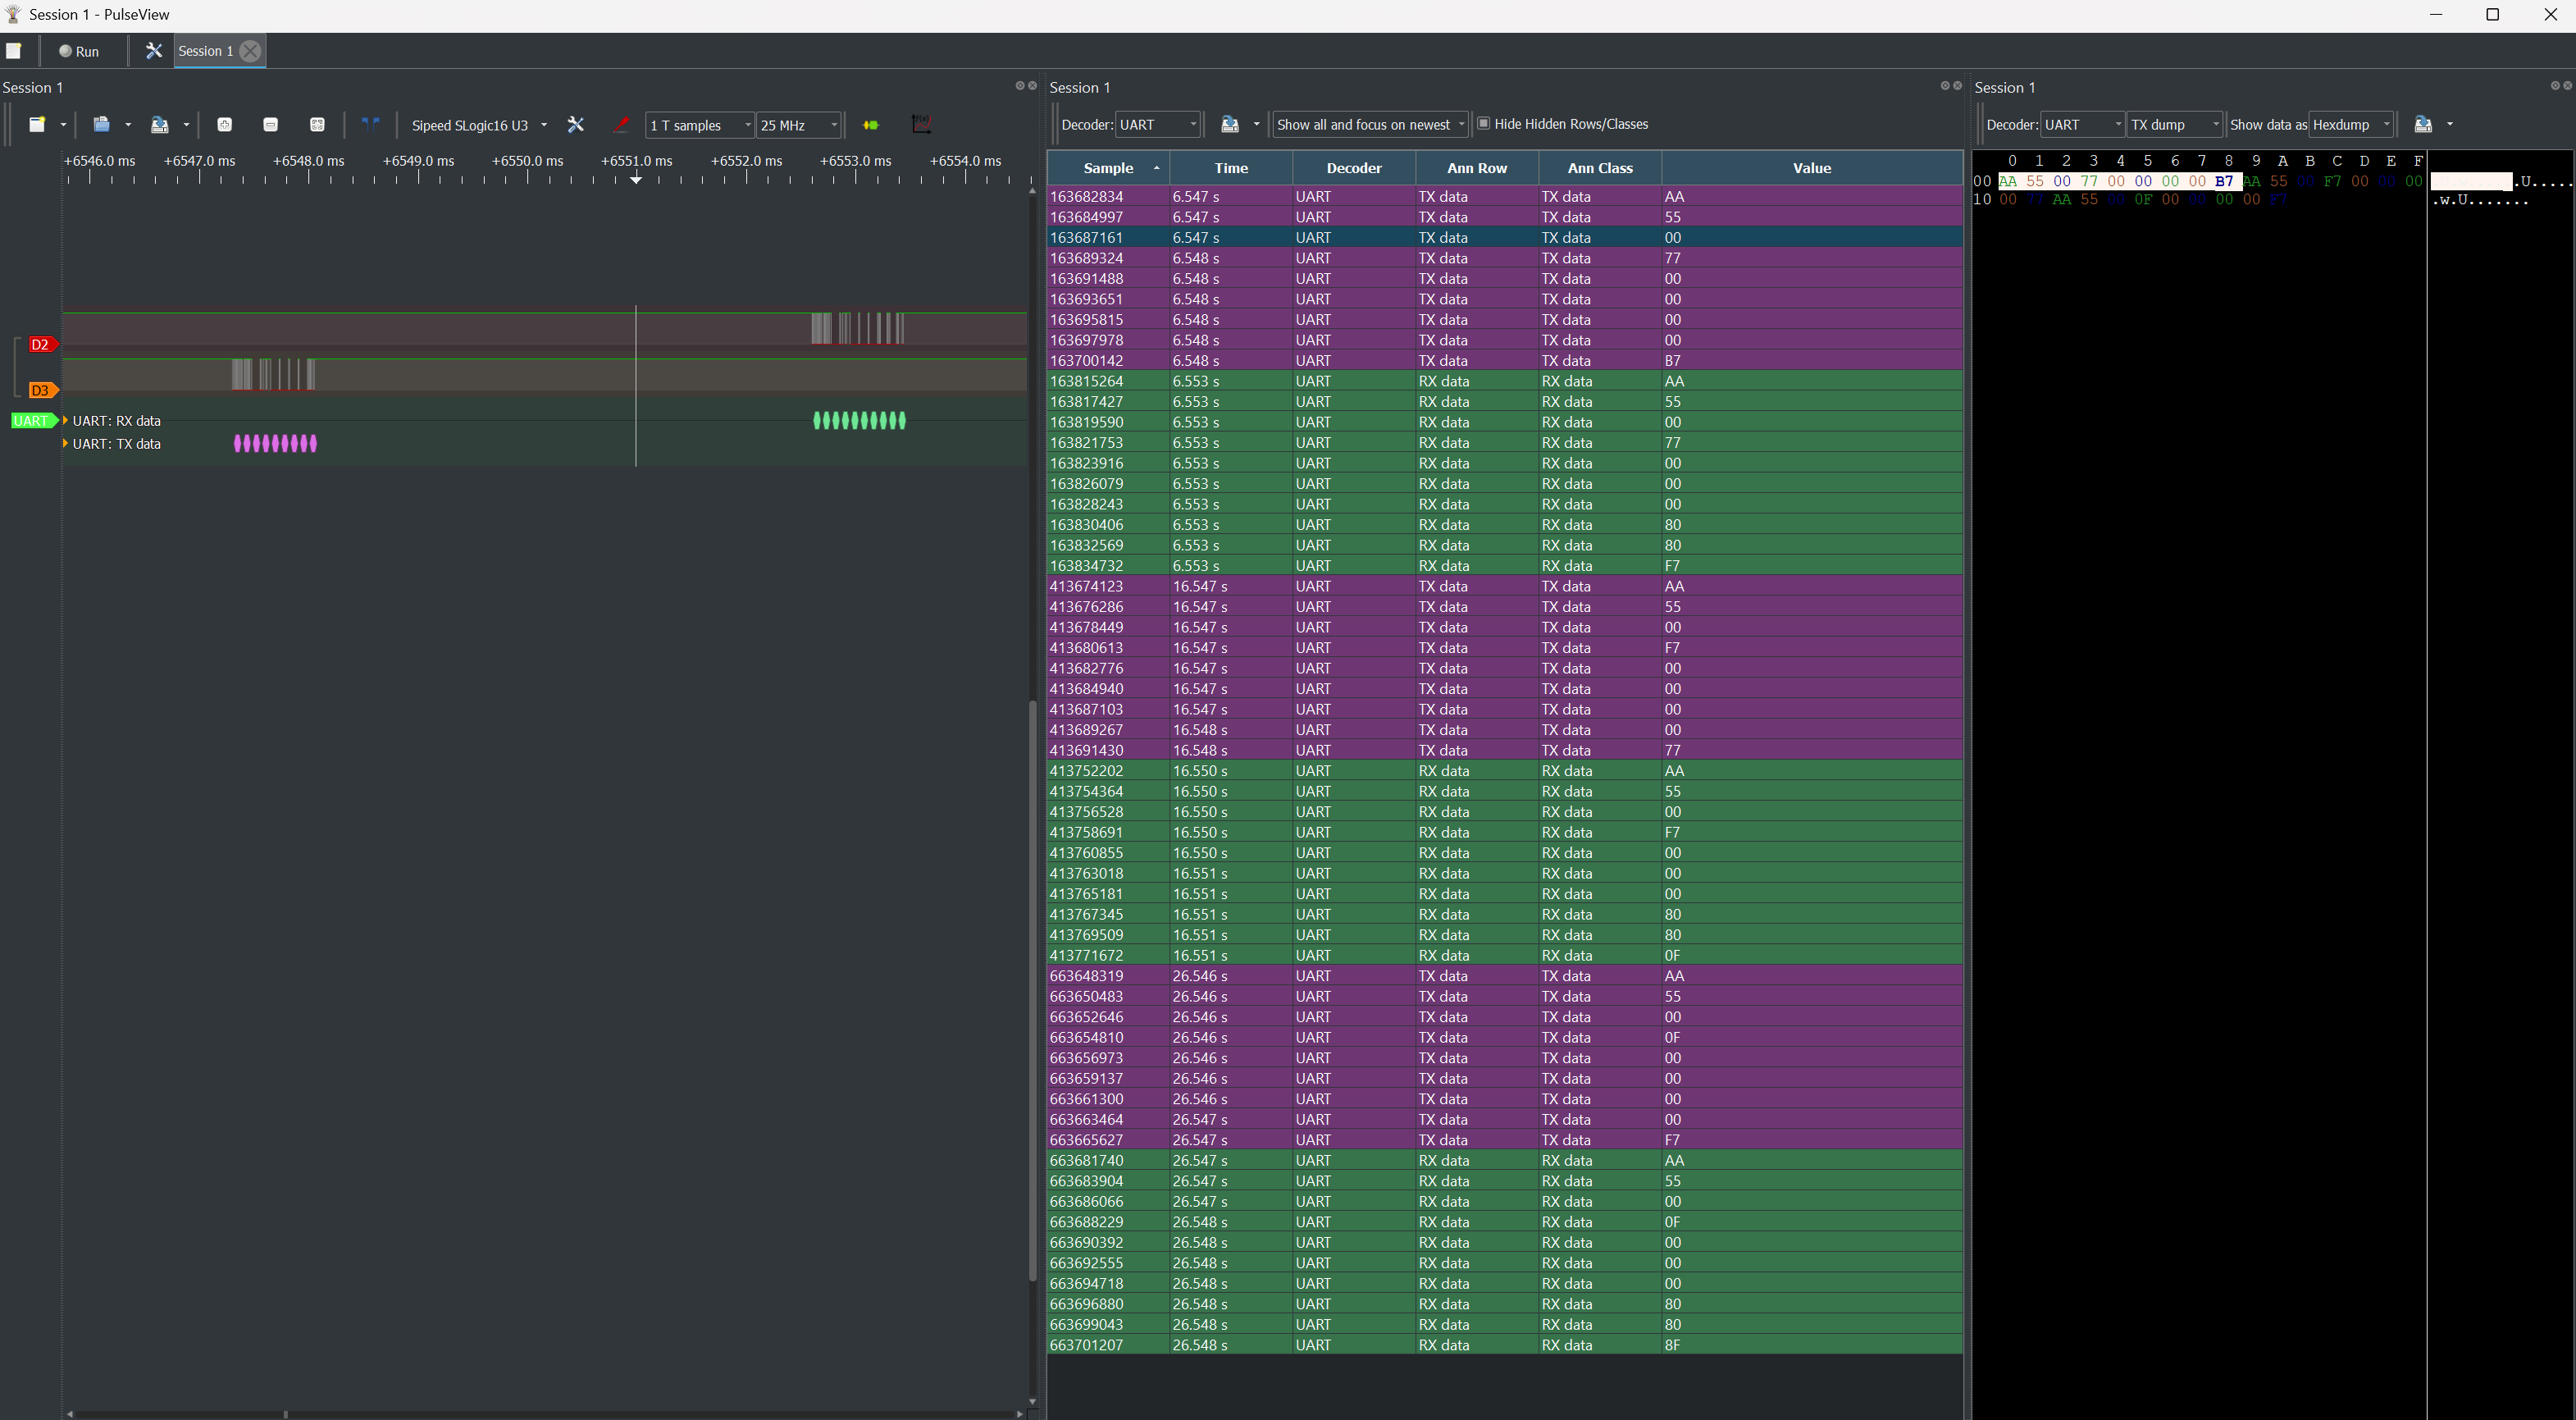Click zoom-to-fit icon in toolbar

(x=317, y=125)
